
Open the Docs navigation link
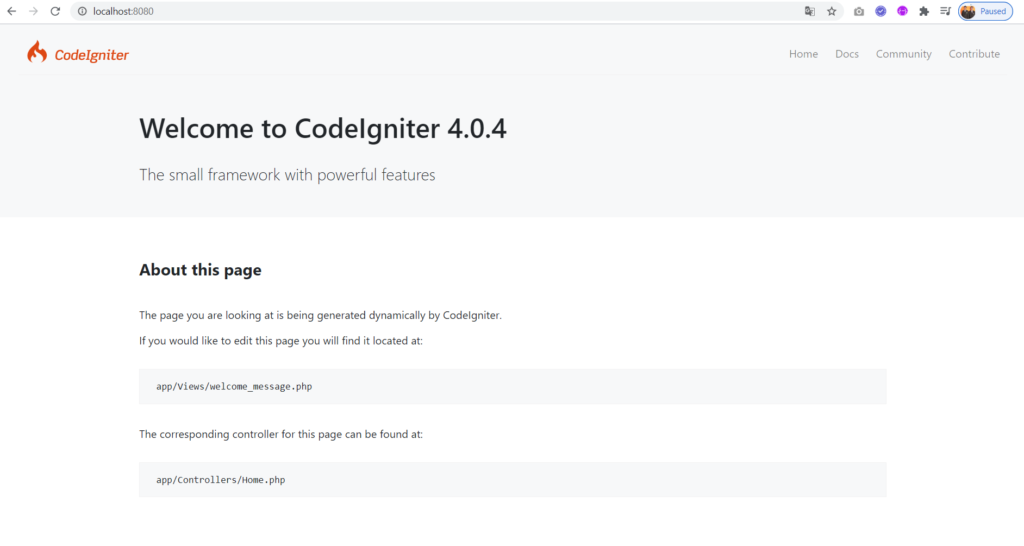847,54
